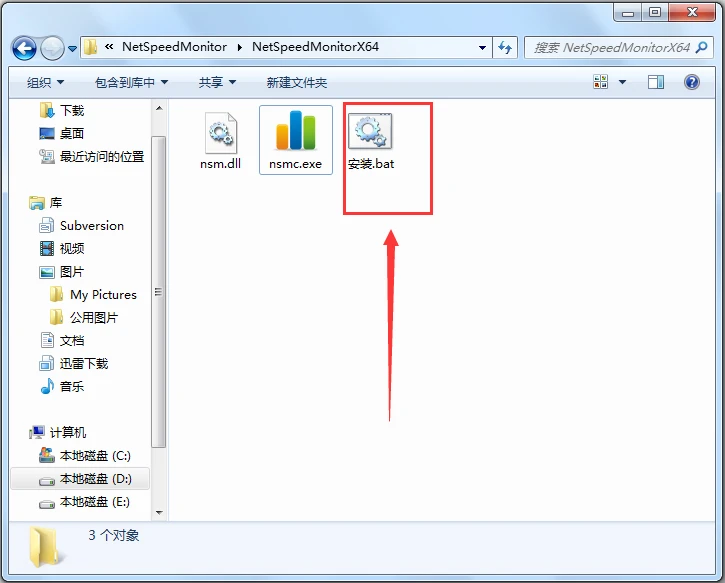Click the 桌面 desktop icon in sidebar
This screenshot has height=583, width=725.
tap(47, 134)
